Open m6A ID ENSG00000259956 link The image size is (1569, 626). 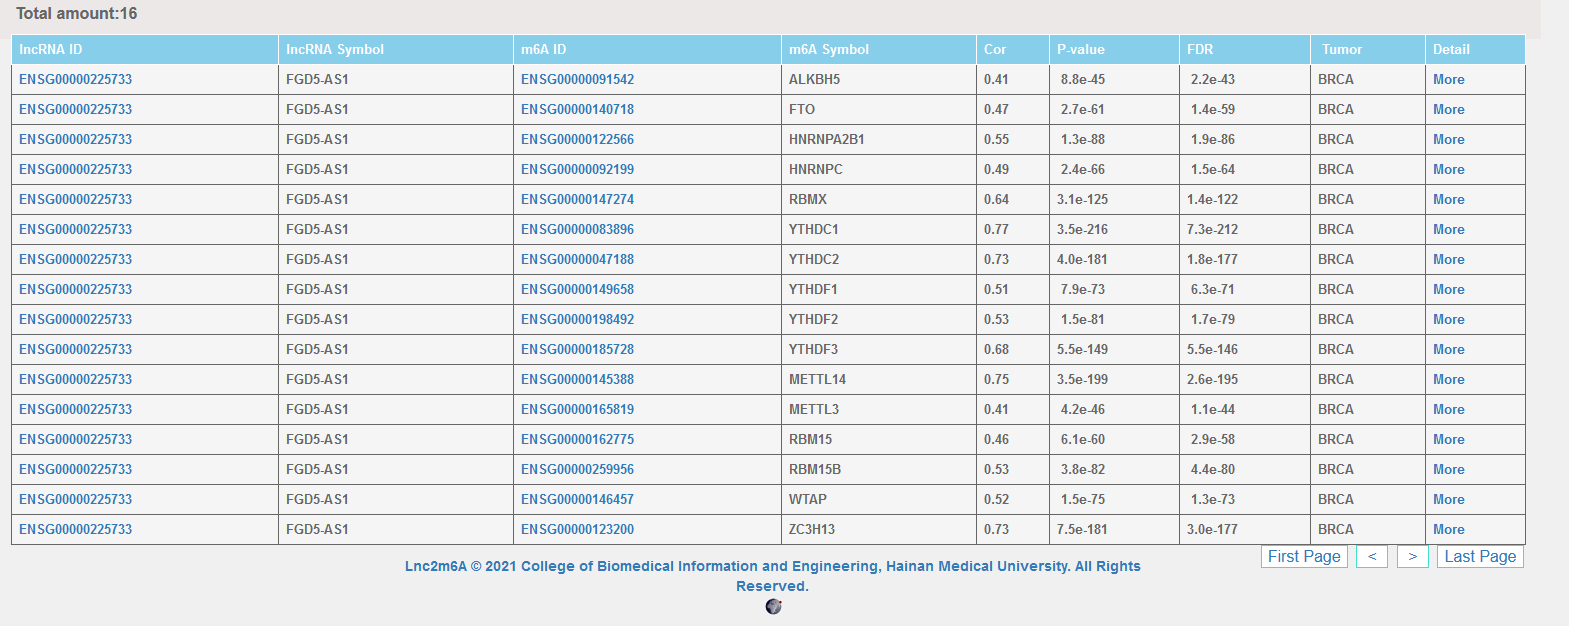577,469
